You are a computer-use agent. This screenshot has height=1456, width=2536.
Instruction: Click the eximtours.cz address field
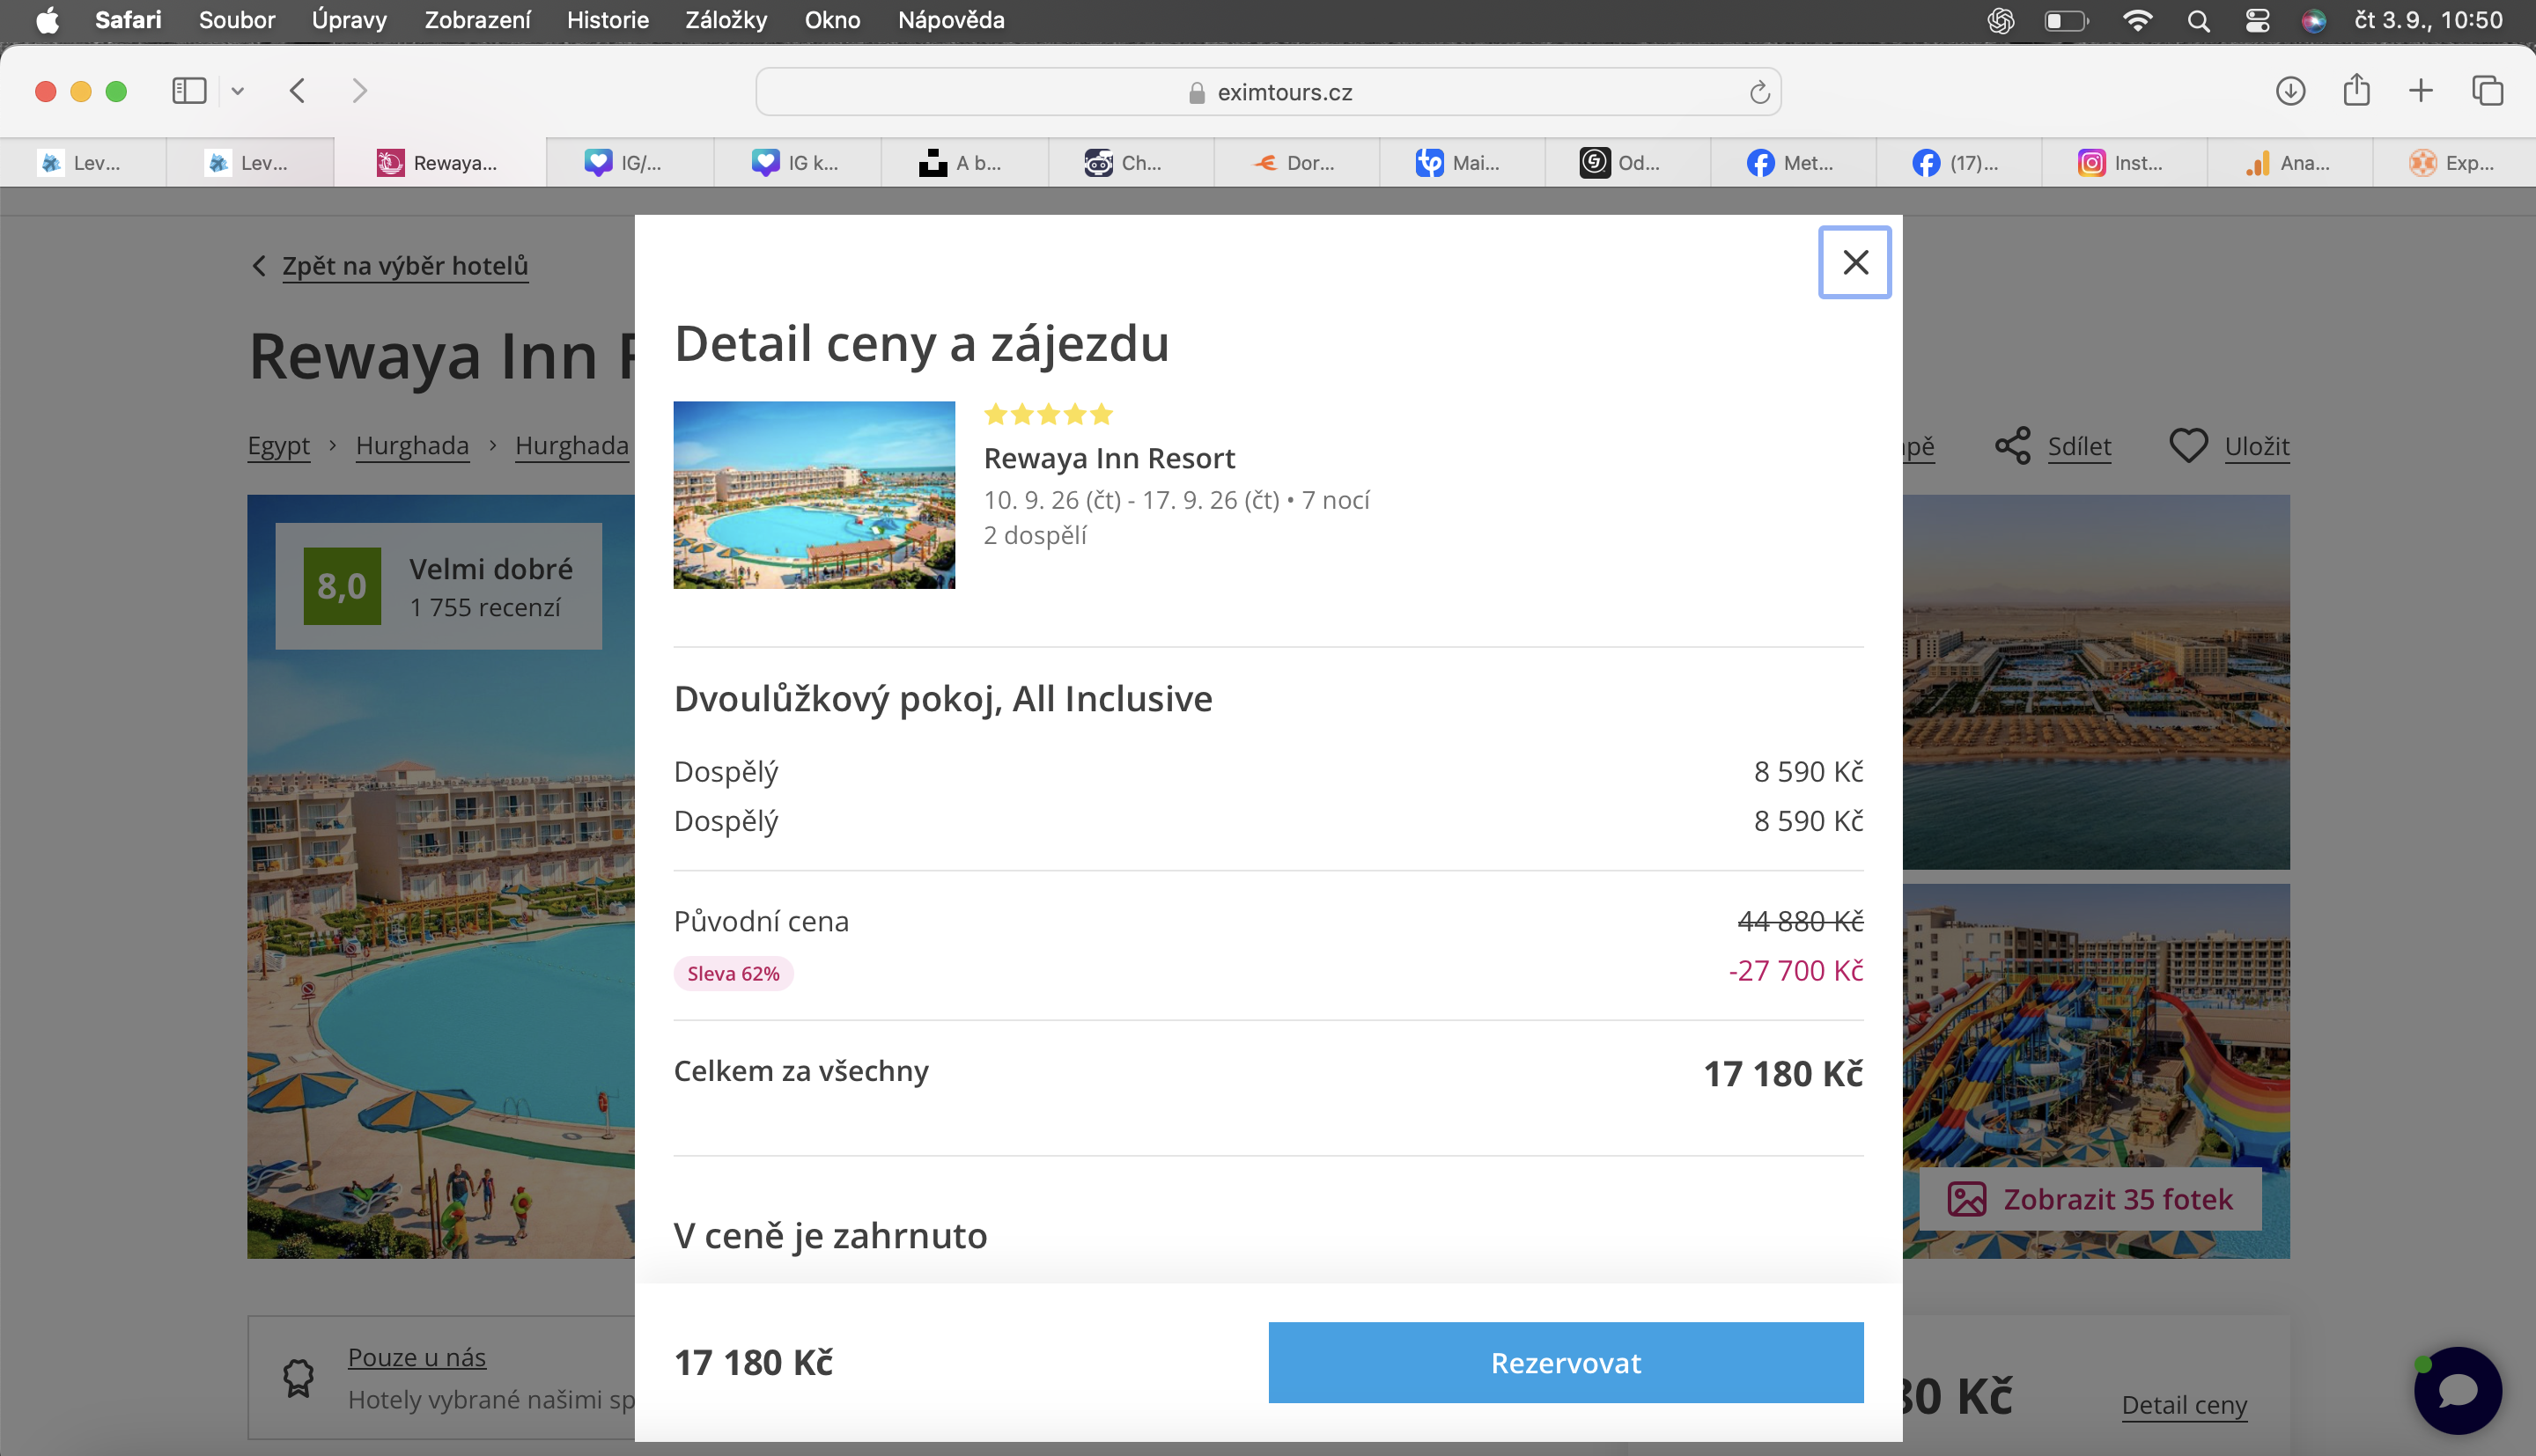click(1268, 92)
